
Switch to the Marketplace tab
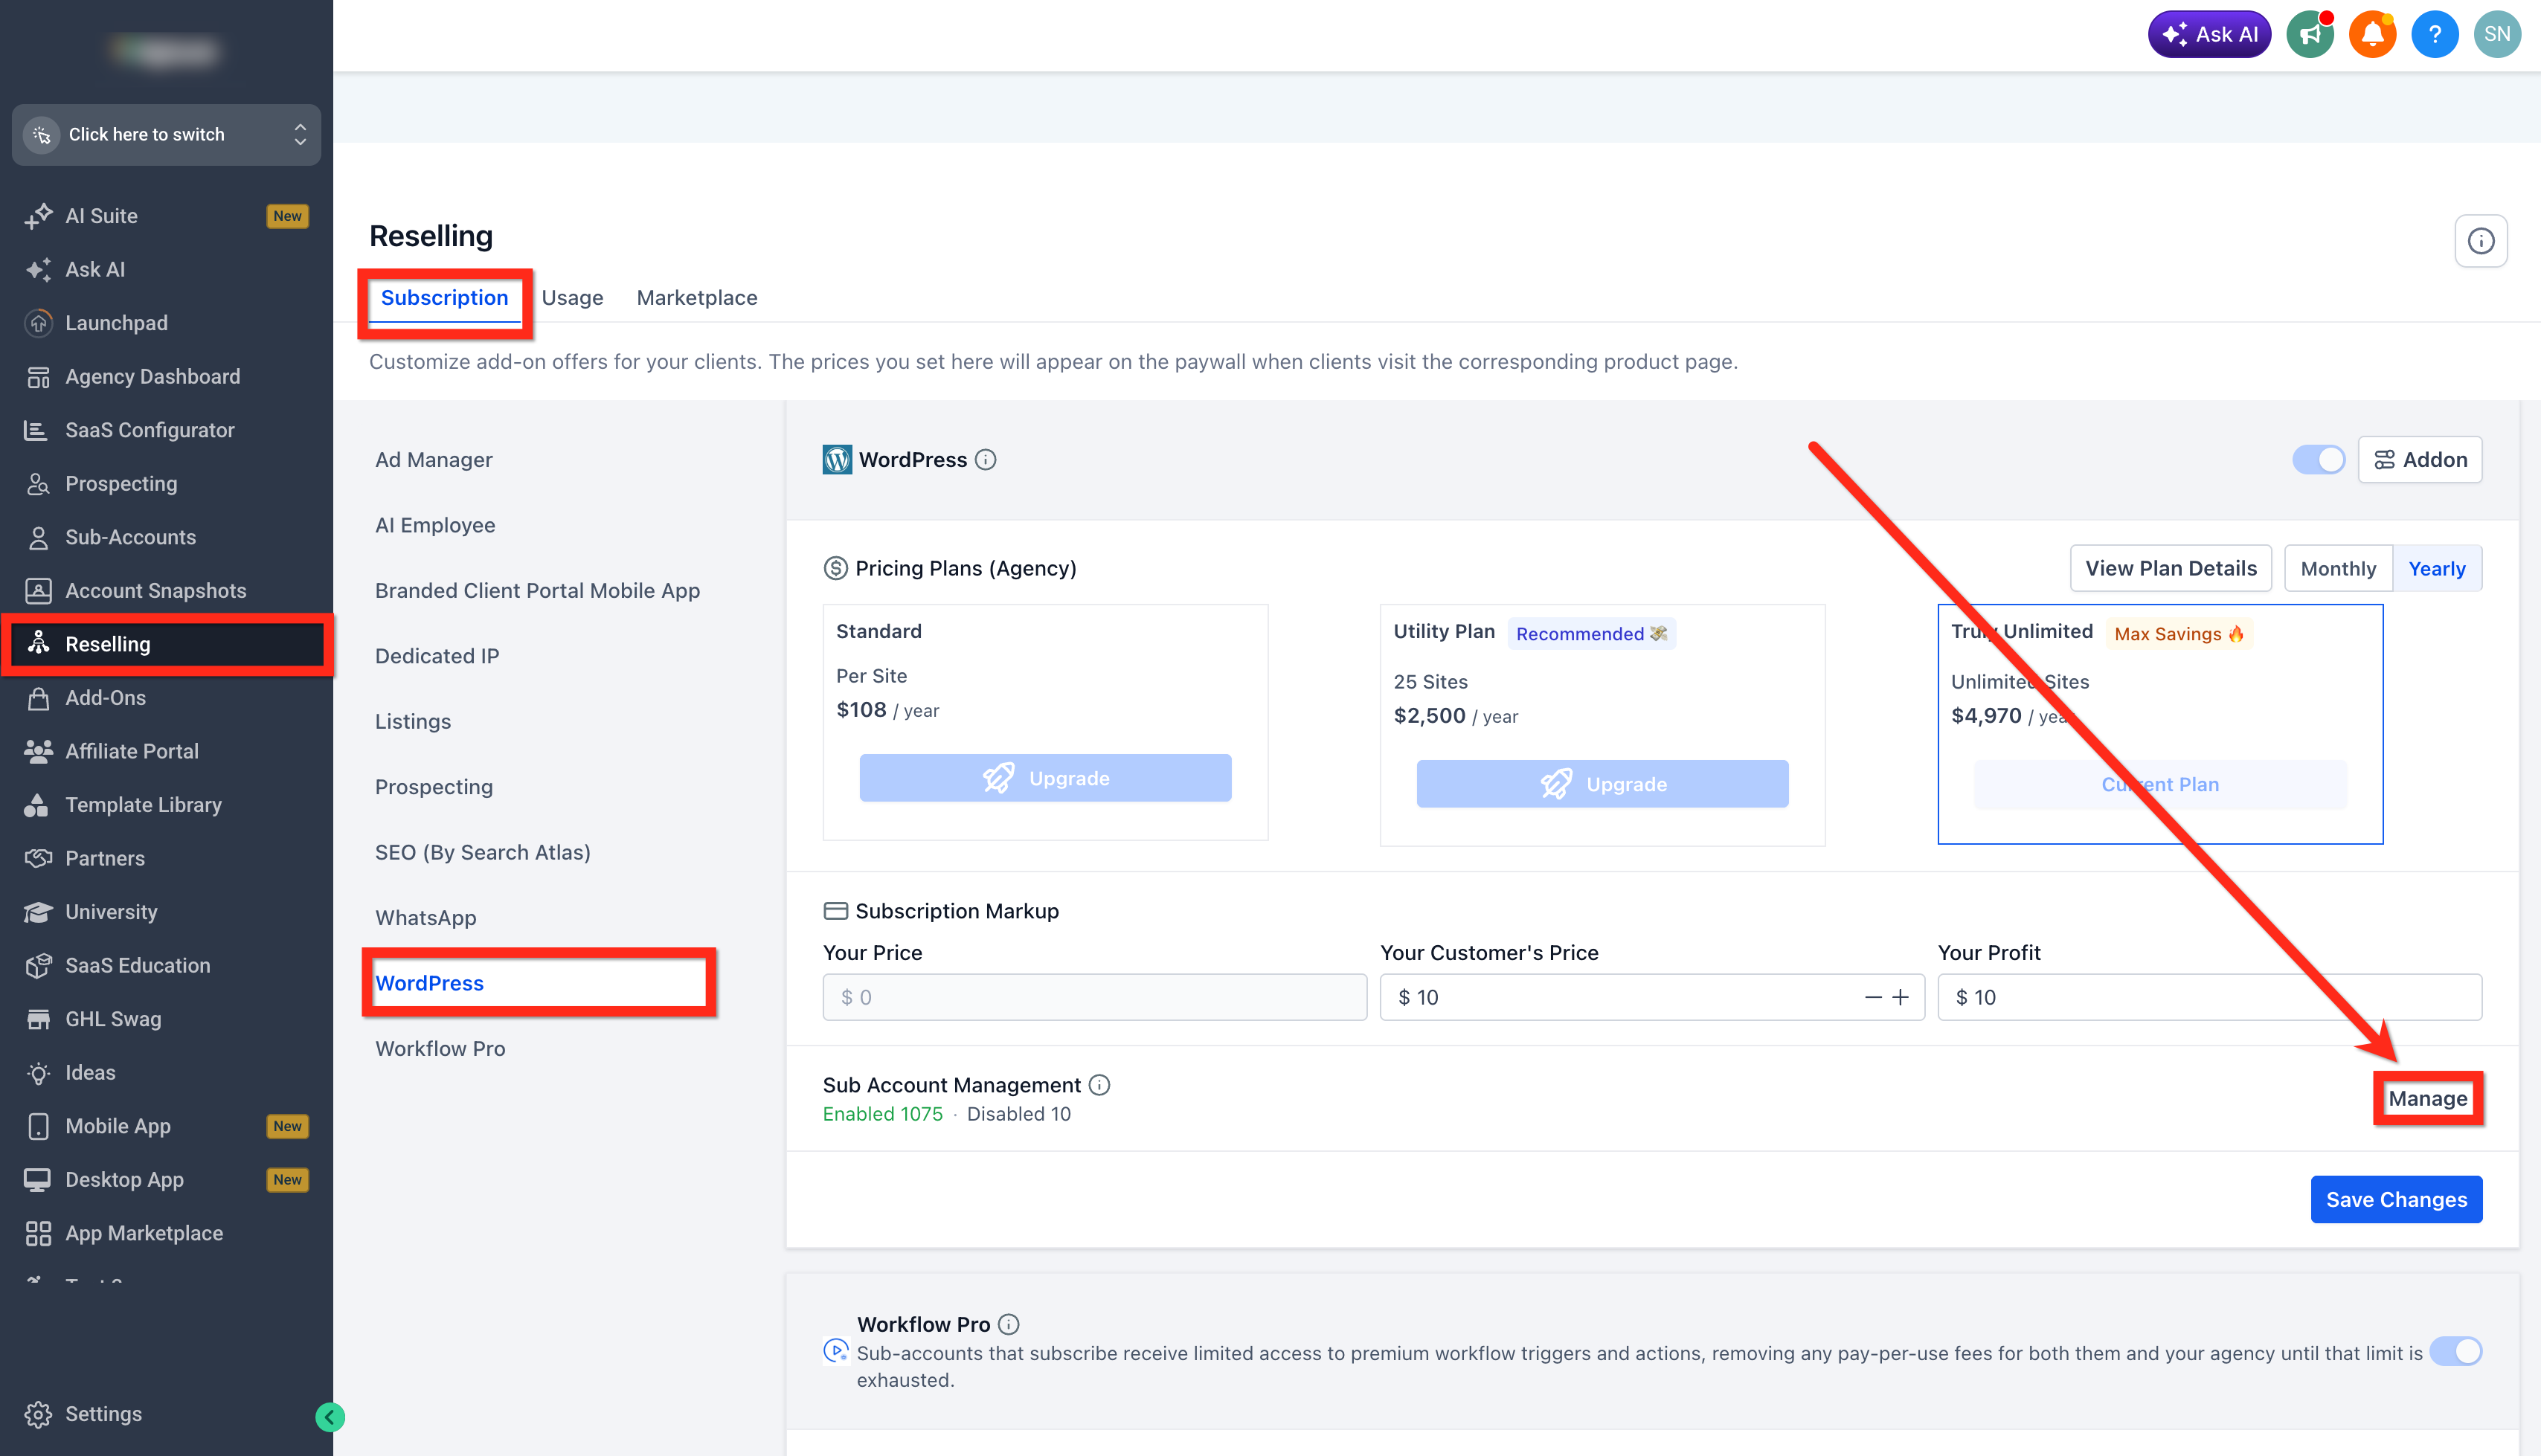(x=697, y=298)
